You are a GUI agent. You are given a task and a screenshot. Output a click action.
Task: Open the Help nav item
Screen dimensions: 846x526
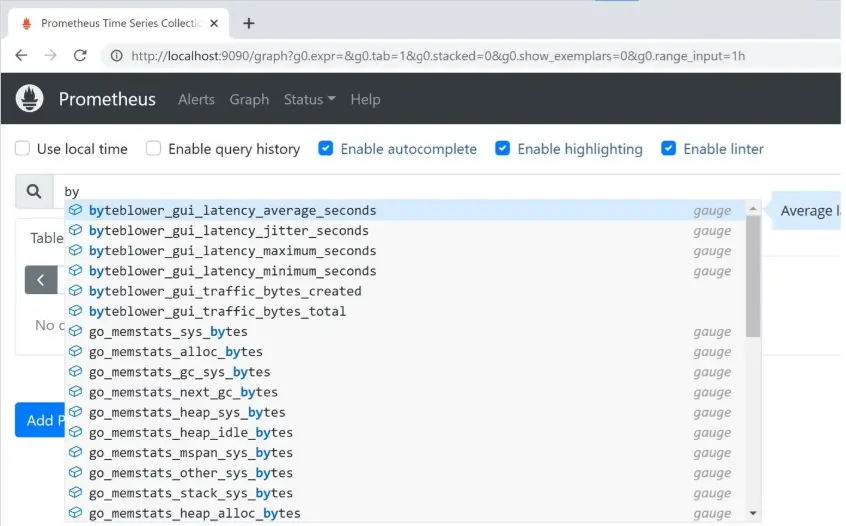tap(365, 99)
